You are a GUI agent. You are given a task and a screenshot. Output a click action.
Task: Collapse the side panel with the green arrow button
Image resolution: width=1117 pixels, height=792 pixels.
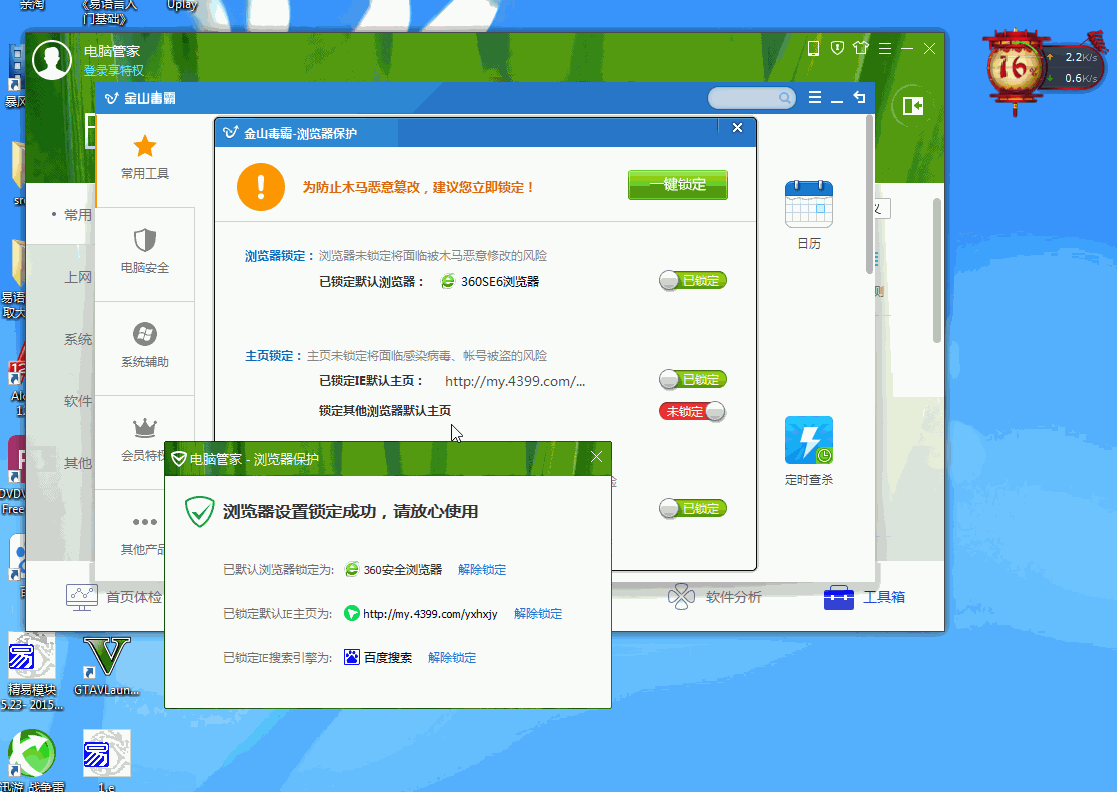pos(911,107)
